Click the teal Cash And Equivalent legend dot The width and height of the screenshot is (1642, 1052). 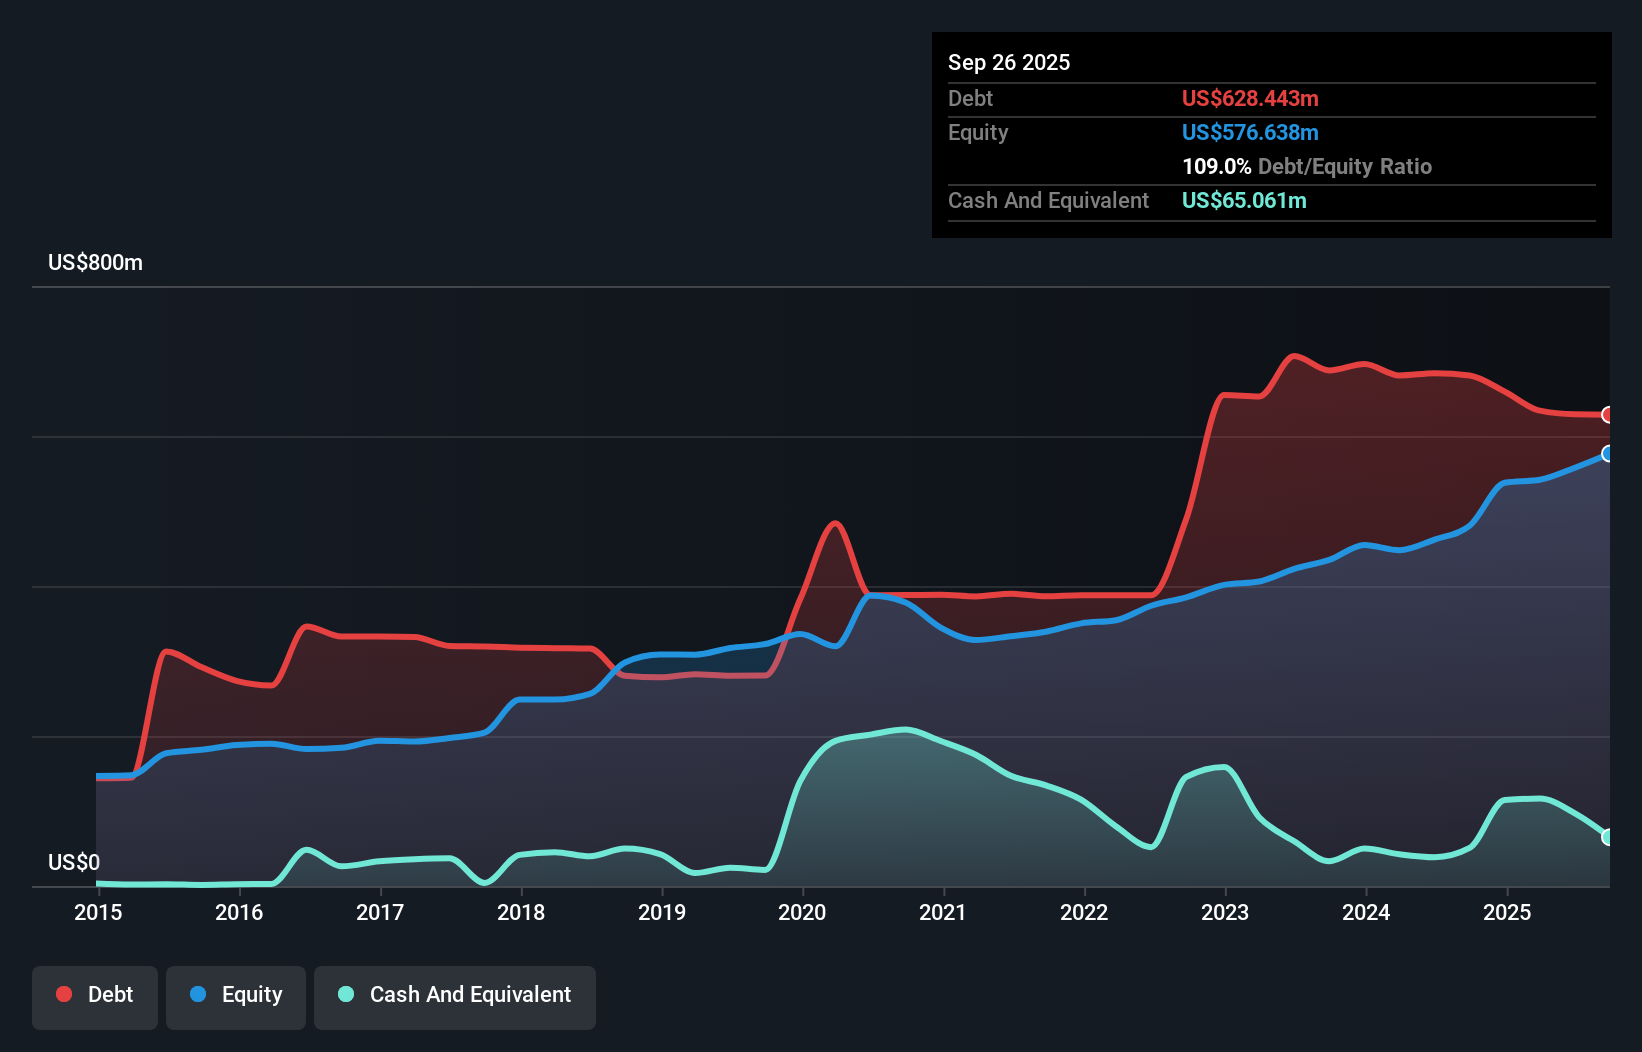pos(345,994)
